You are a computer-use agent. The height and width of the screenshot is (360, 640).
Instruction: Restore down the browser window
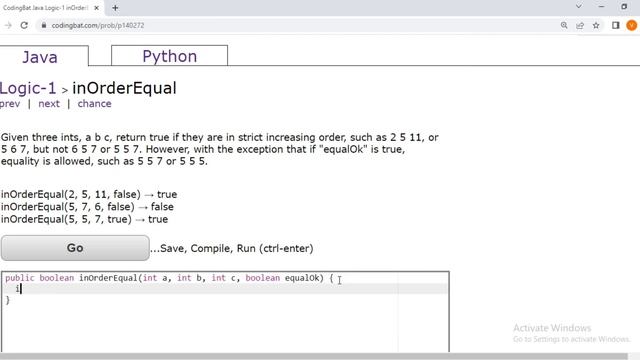624,7
